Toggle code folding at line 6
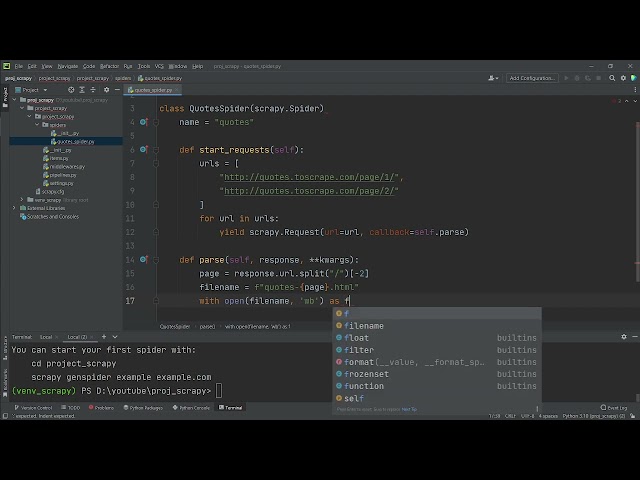 [156, 150]
